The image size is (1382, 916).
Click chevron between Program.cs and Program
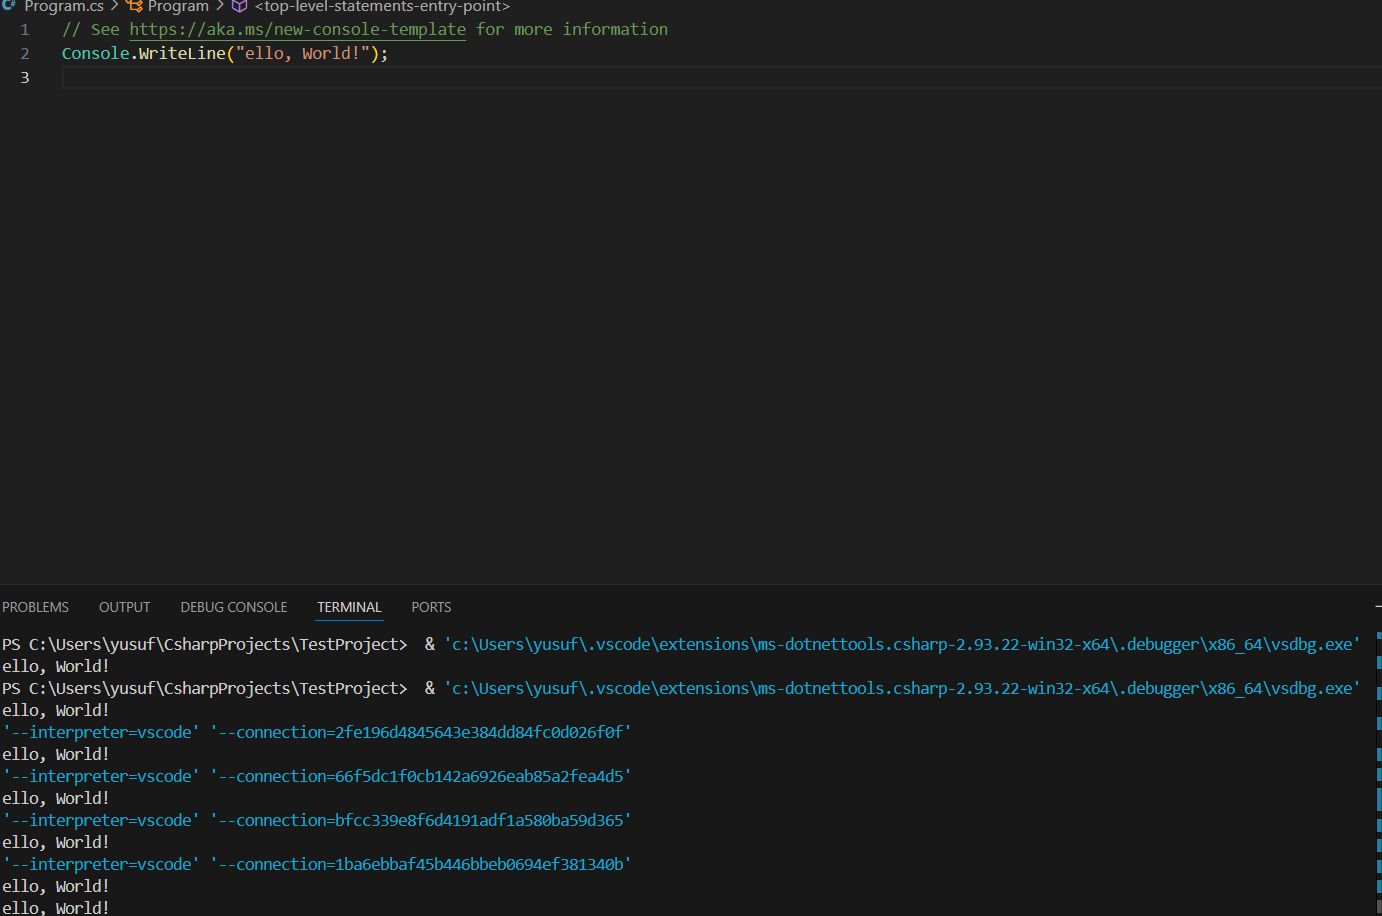point(115,6)
